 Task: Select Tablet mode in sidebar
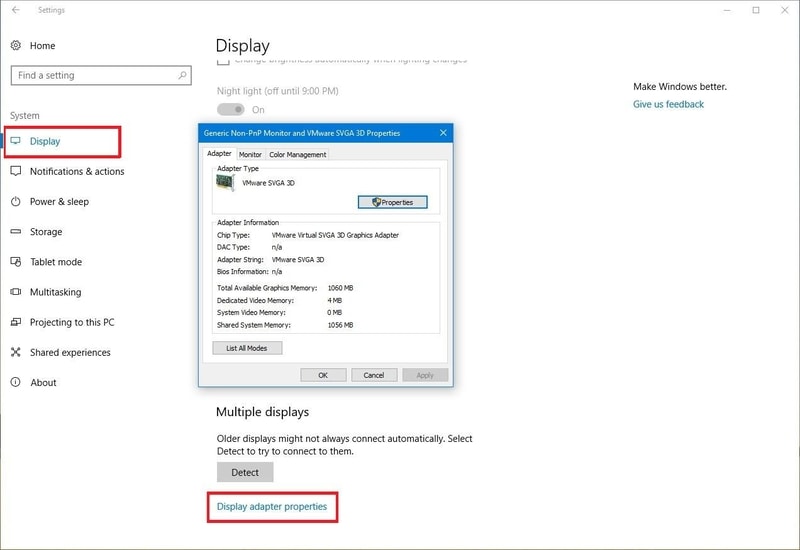[x=56, y=262]
